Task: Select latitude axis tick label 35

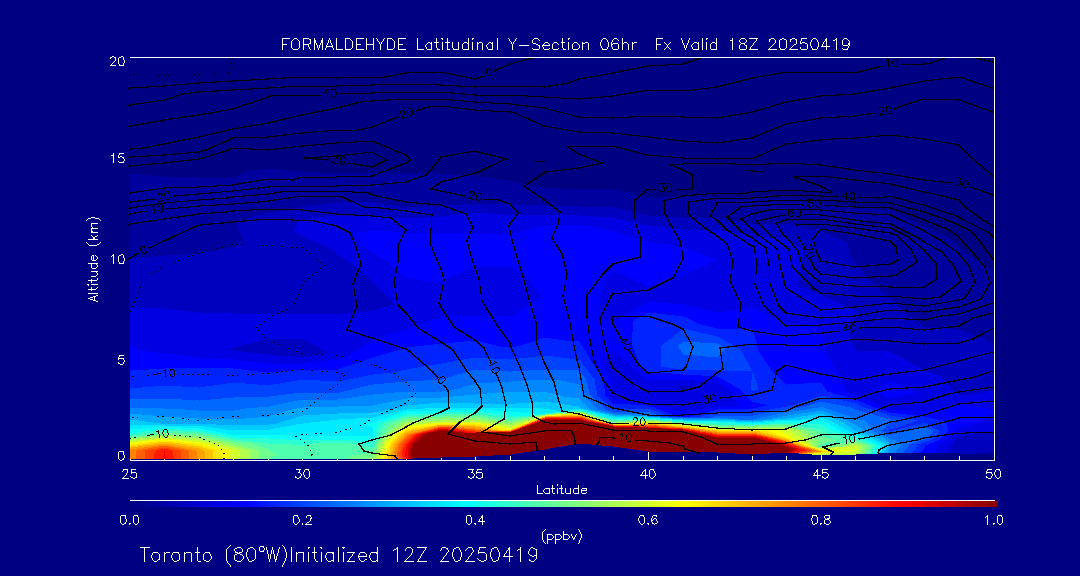Action: click(475, 474)
